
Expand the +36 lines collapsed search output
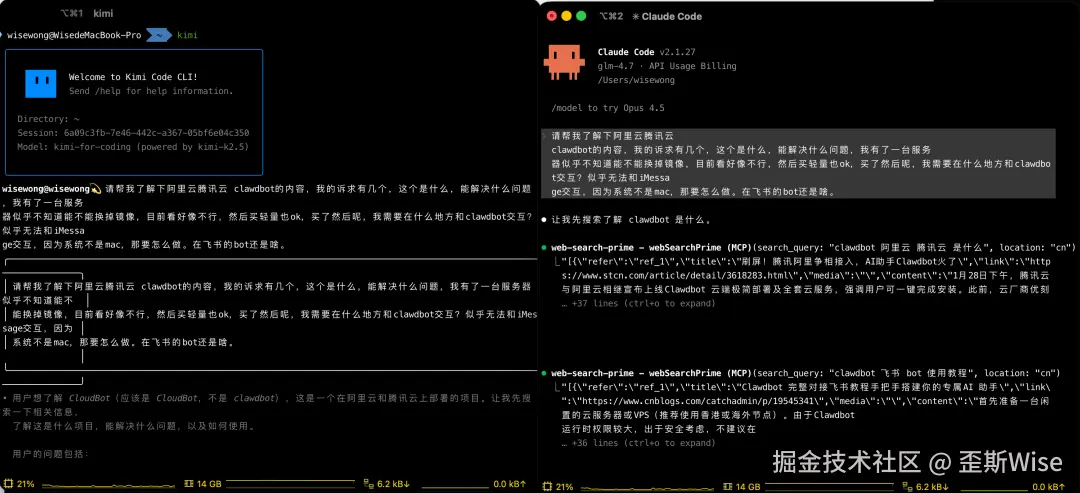(x=638, y=443)
